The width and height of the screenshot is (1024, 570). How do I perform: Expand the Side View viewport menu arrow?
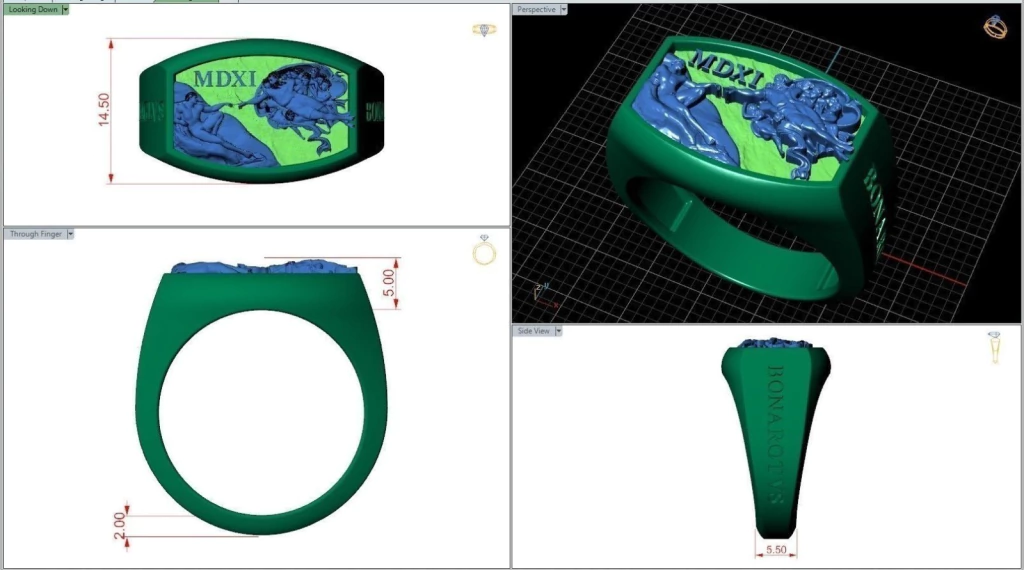pos(558,331)
